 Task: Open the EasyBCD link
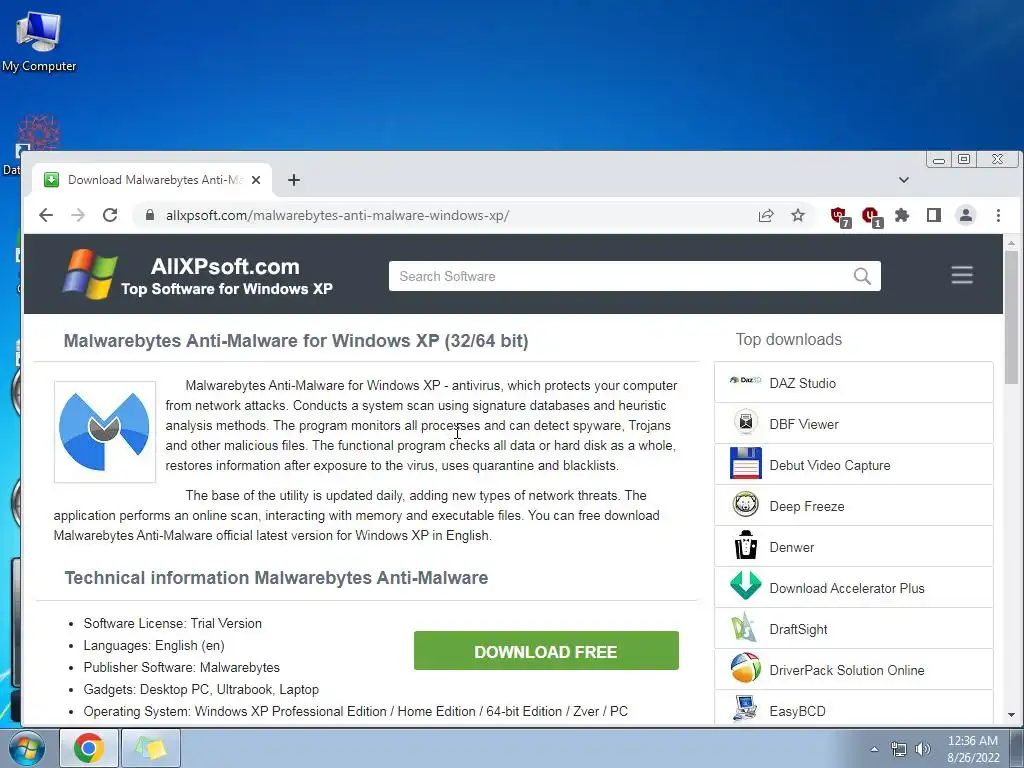coord(797,711)
